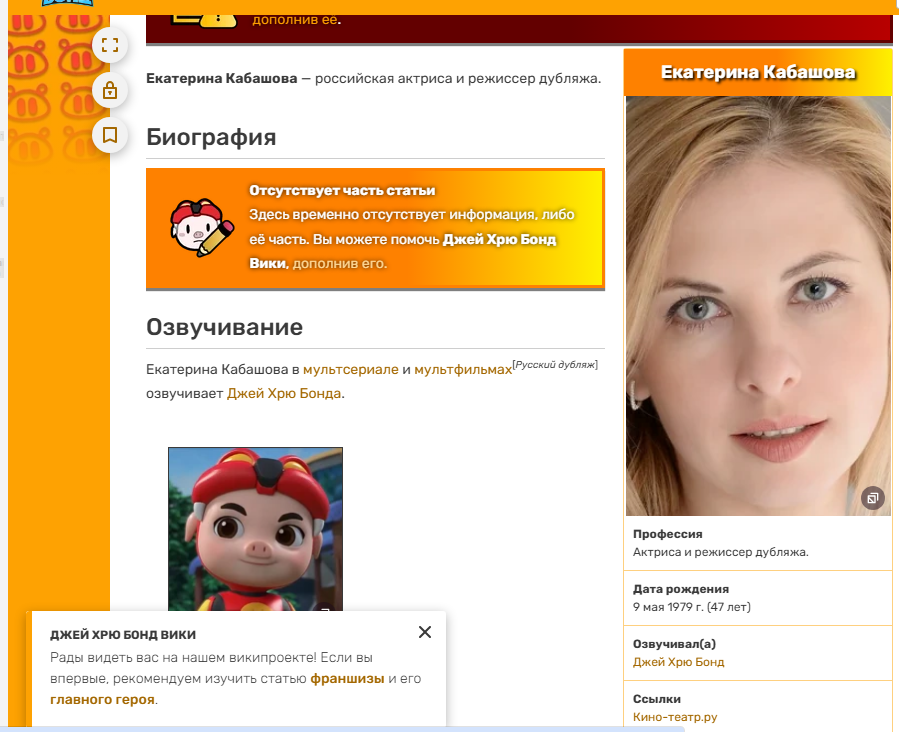
Task: Click the 'Русский дубляж' superscript note
Action: tap(555, 365)
